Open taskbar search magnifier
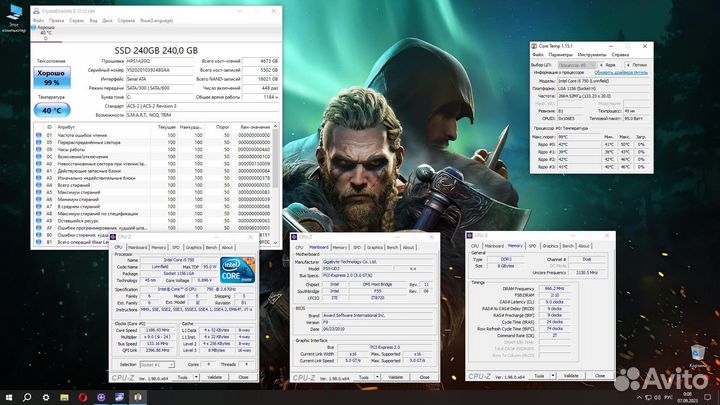 point(27,397)
